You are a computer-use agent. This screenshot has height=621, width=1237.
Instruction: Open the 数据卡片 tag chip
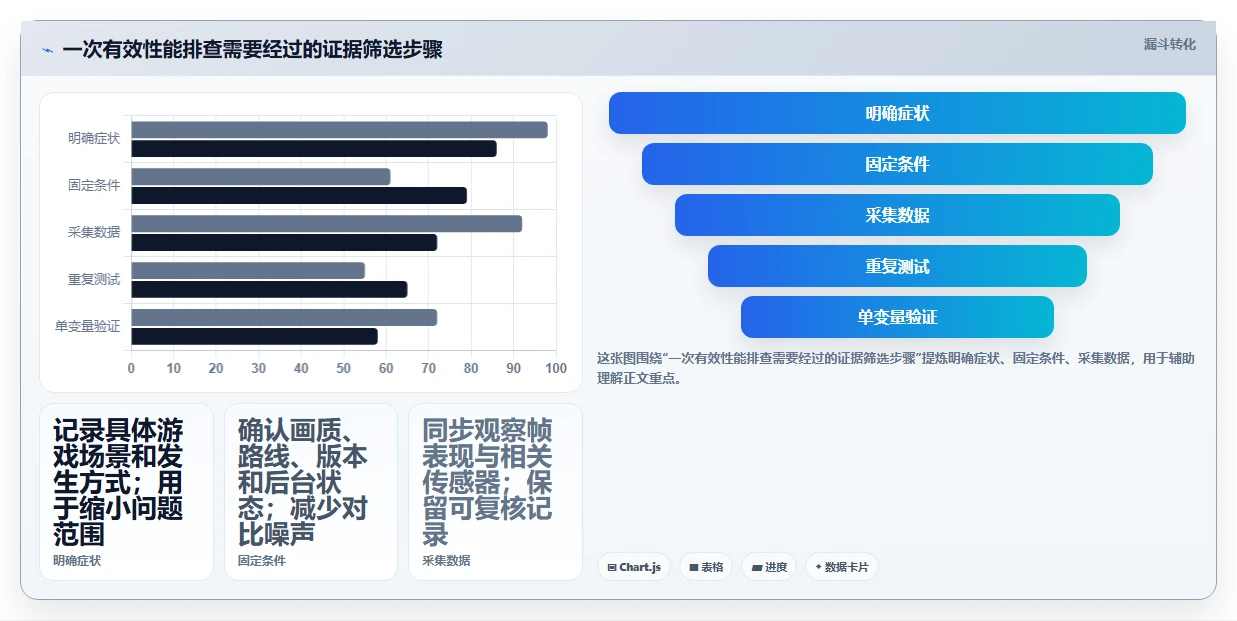[x=842, y=567]
